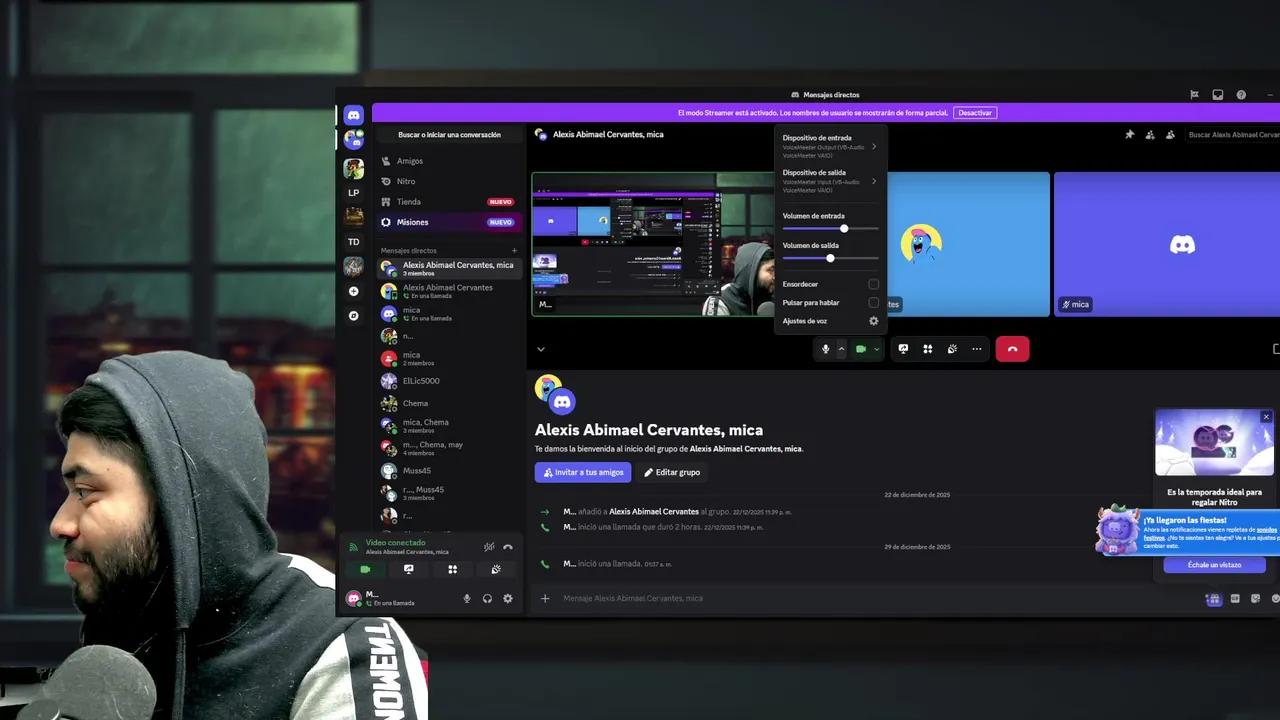Hang up with the red disconnect button
Image resolution: width=1280 pixels, height=720 pixels.
[x=1012, y=349]
